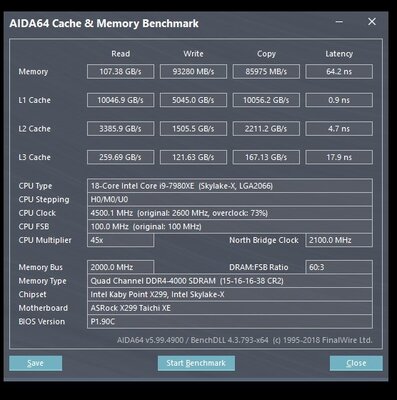Minimize the AIDA64 benchmark window
Image resolution: width=397 pixels, height=400 pixels.
tap(339, 22)
